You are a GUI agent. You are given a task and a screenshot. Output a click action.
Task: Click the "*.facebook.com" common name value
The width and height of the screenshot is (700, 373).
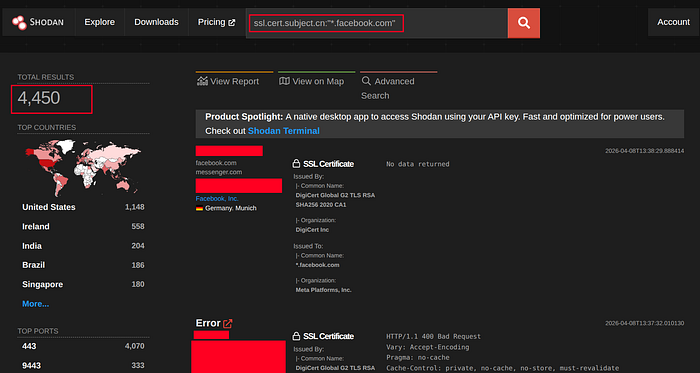pyautogui.click(x=317, y=265)
